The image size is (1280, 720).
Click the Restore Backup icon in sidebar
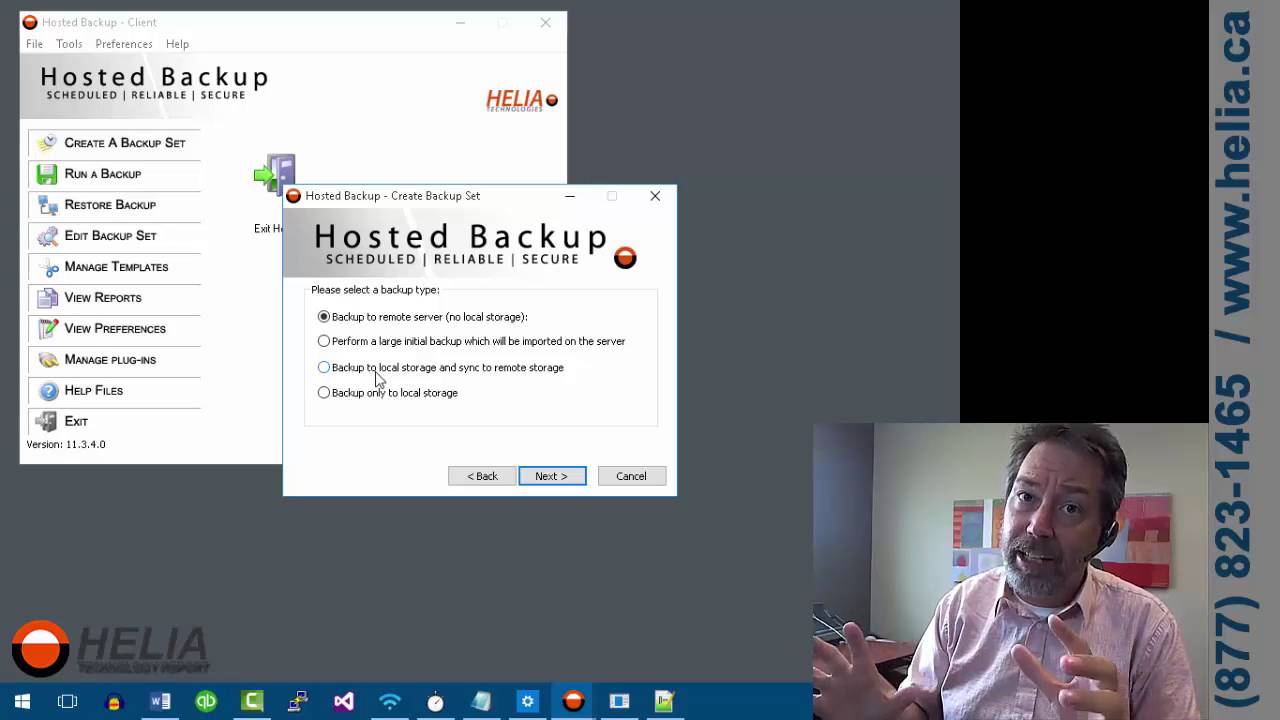point(47,205)
